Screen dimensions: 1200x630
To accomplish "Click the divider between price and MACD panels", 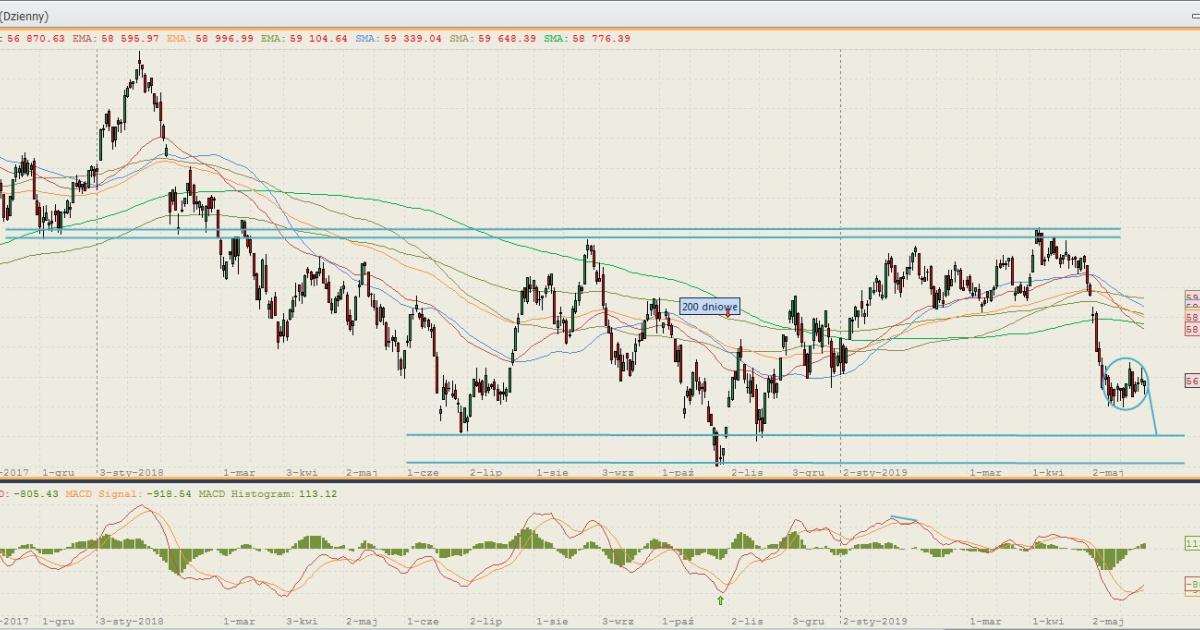I will [x=600, y=483].
